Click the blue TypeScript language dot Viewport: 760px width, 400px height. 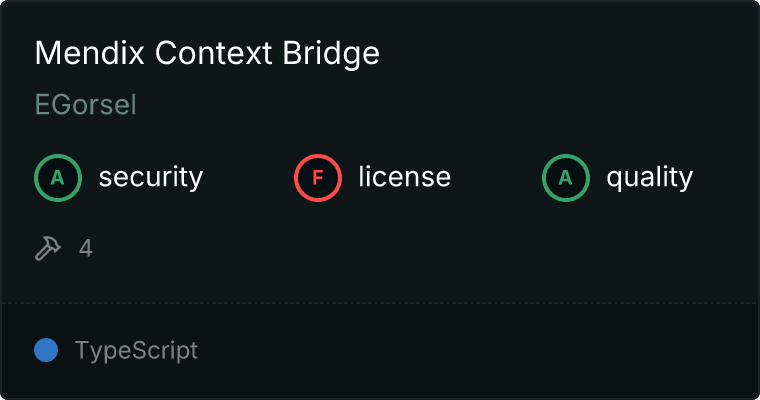click(x=46, y=350)
